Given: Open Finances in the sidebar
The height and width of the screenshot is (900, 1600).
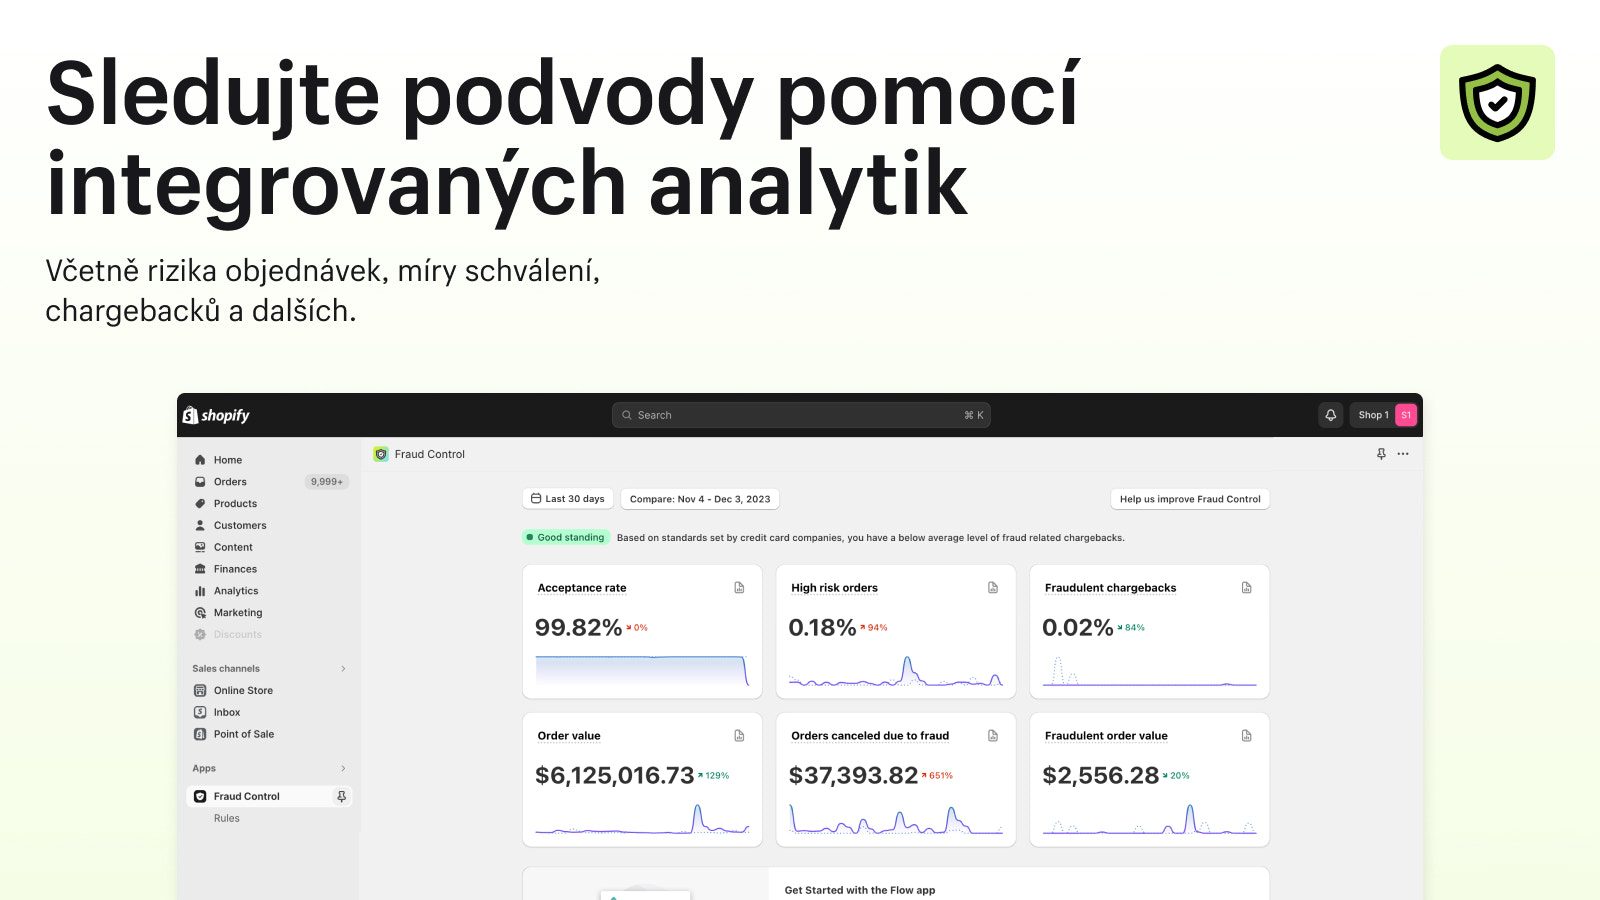Looking at the screenshot, I should pyautogui.click(x=235, y=569).
